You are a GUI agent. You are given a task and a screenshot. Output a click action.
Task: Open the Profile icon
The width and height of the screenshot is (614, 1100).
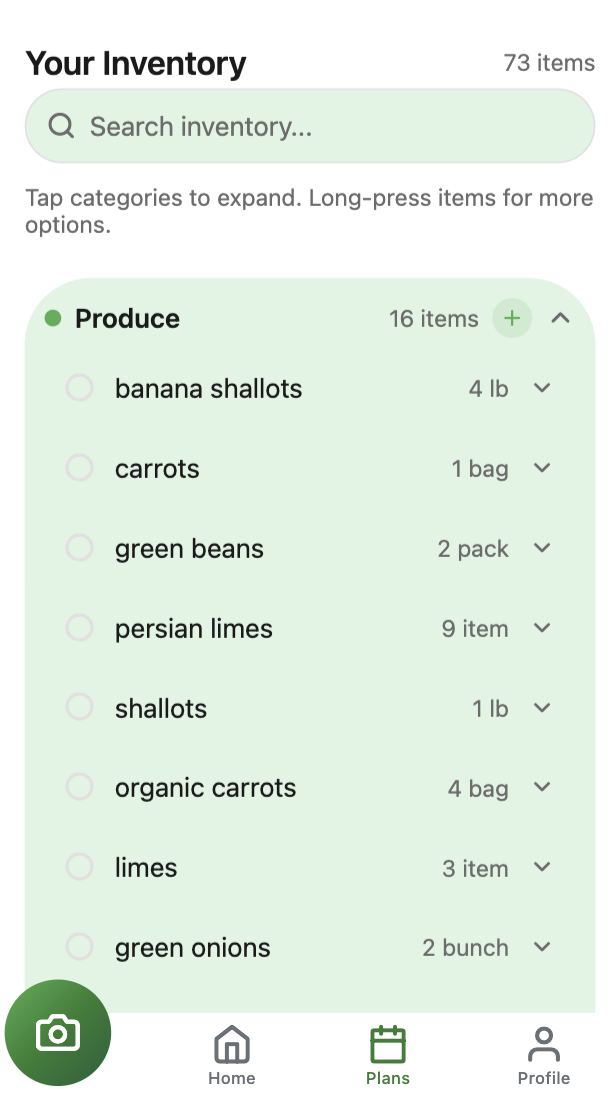pos(543,1043)
